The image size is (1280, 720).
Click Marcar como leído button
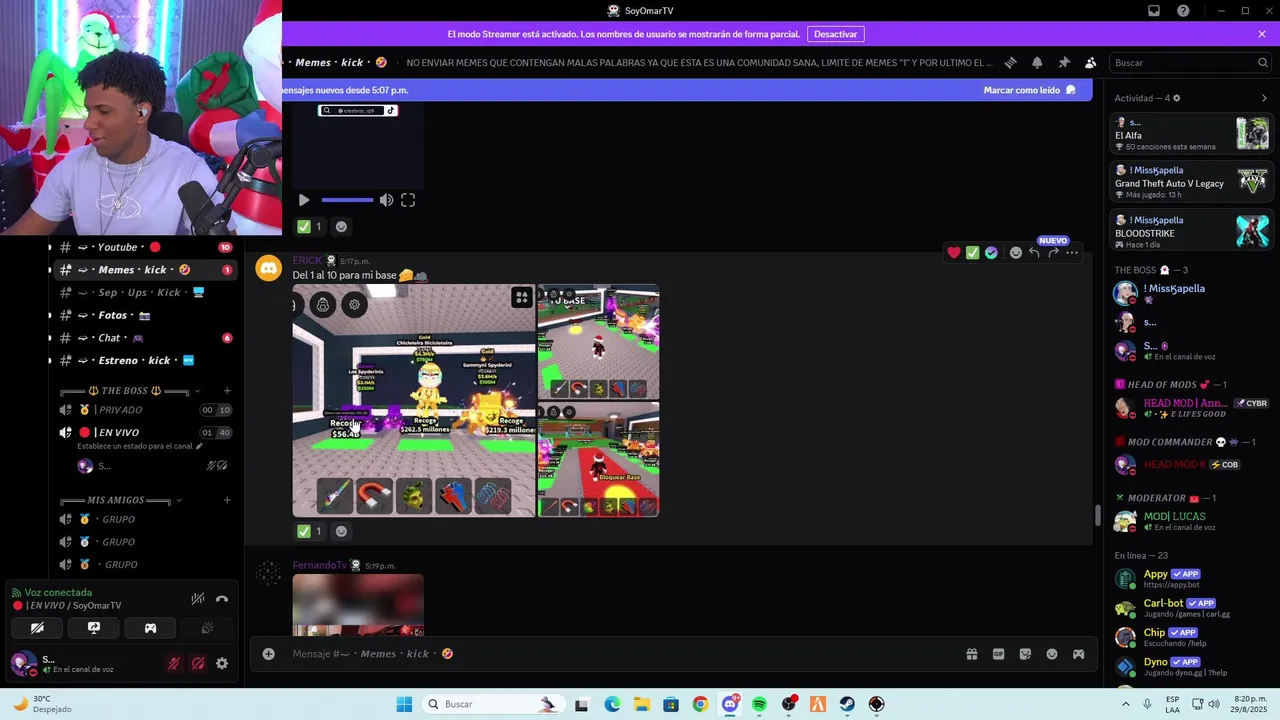click(x=1030, y=90)
